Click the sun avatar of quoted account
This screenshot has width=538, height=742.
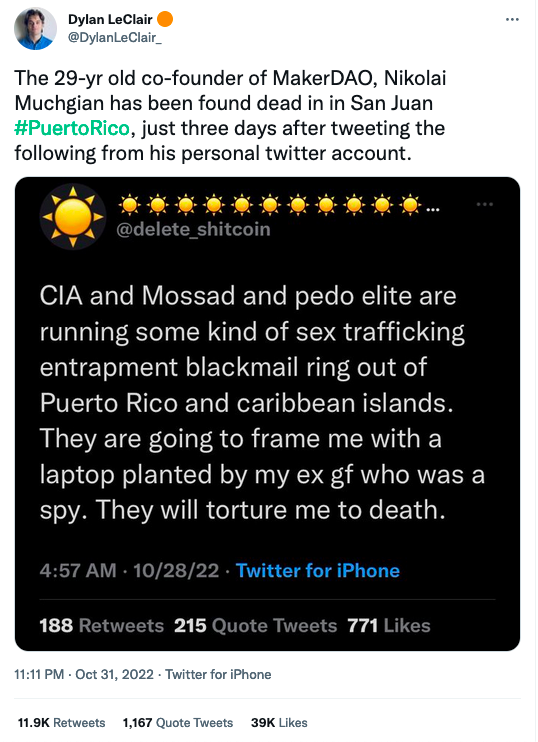(x=73, y=217)
